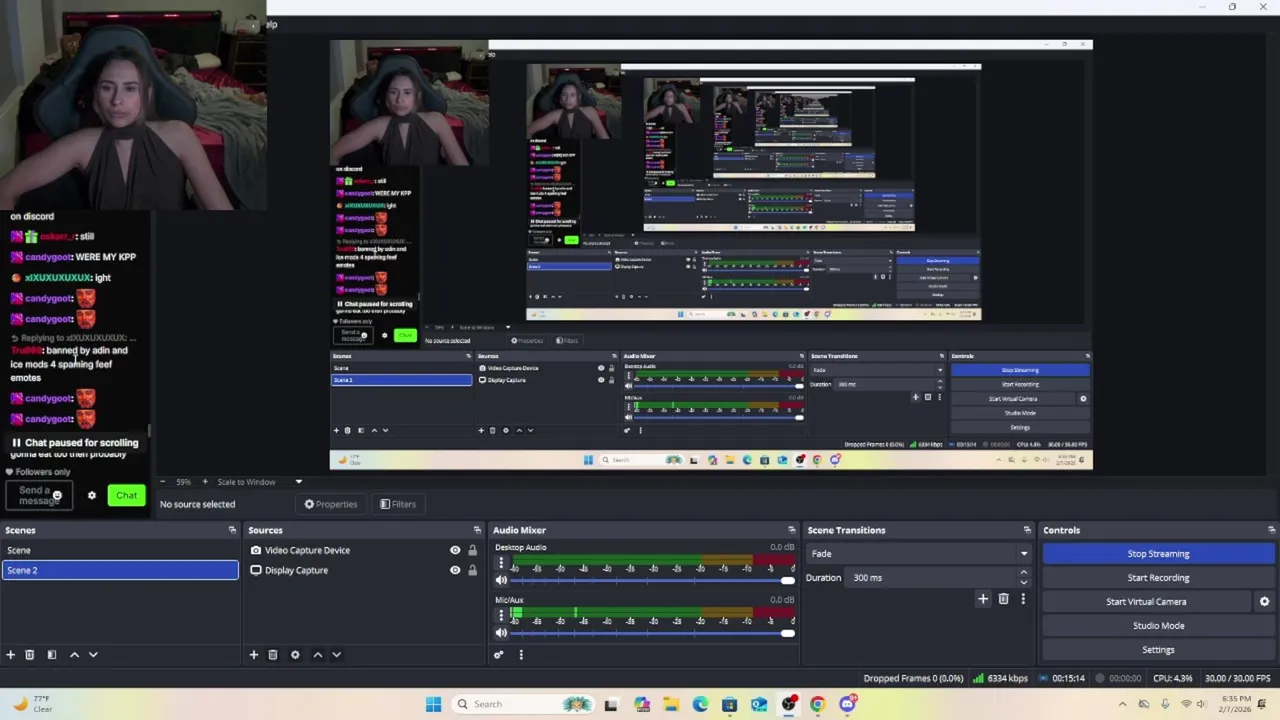Viewport: 1280px width, 720px height.
Task: Open File Explorer from taskbar
Action: [671, 704]
